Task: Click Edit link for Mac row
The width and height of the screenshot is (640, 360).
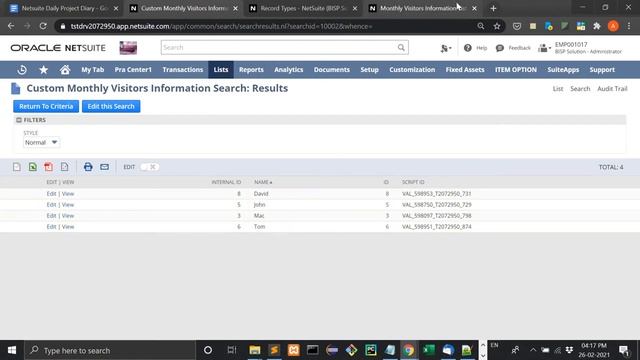Action: coord(51,216)
